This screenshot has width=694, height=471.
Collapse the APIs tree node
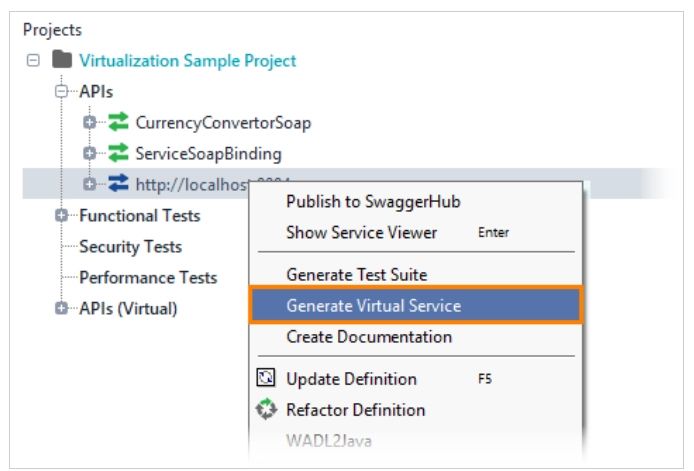[62, 92]
